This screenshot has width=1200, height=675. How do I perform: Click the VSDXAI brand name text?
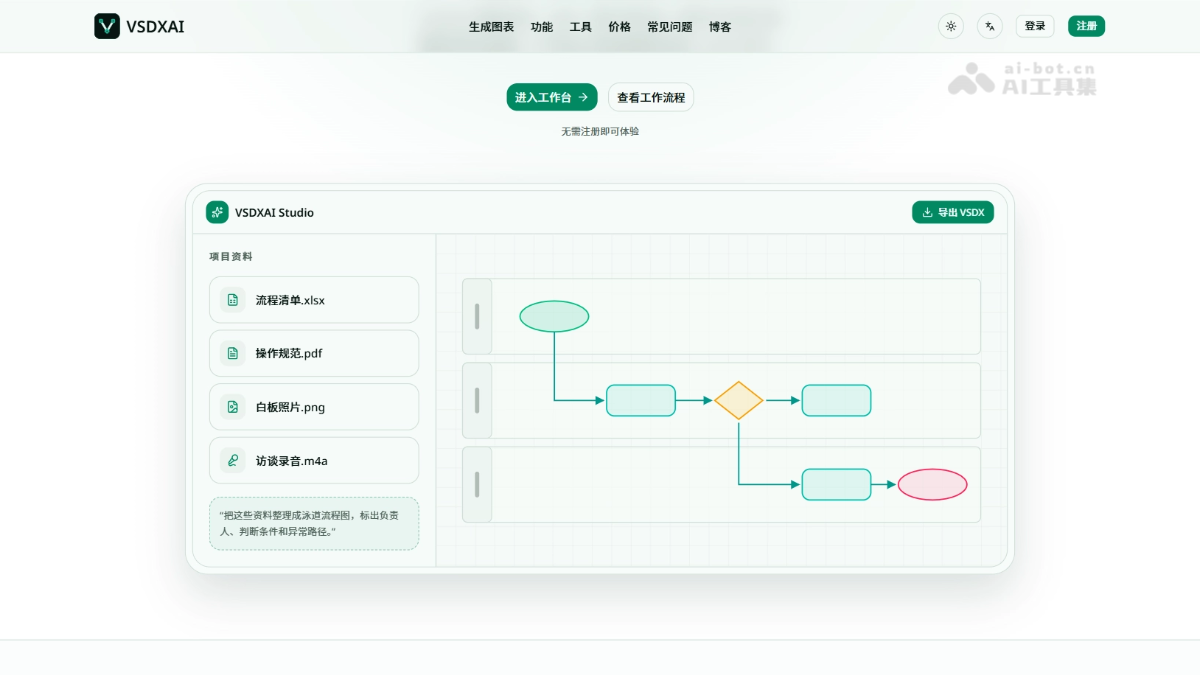click(155, 27)
